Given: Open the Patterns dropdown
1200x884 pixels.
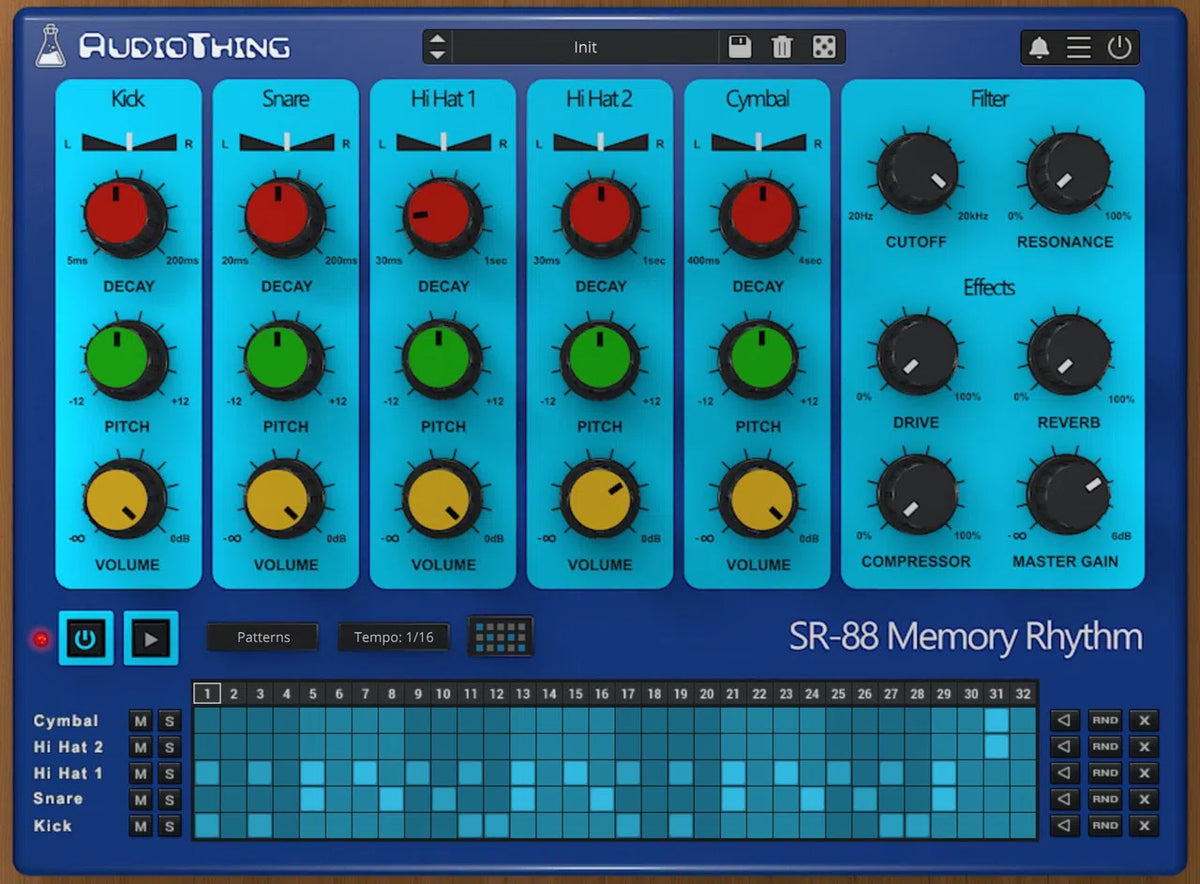Looking at the screenshot, I should 262,637.
